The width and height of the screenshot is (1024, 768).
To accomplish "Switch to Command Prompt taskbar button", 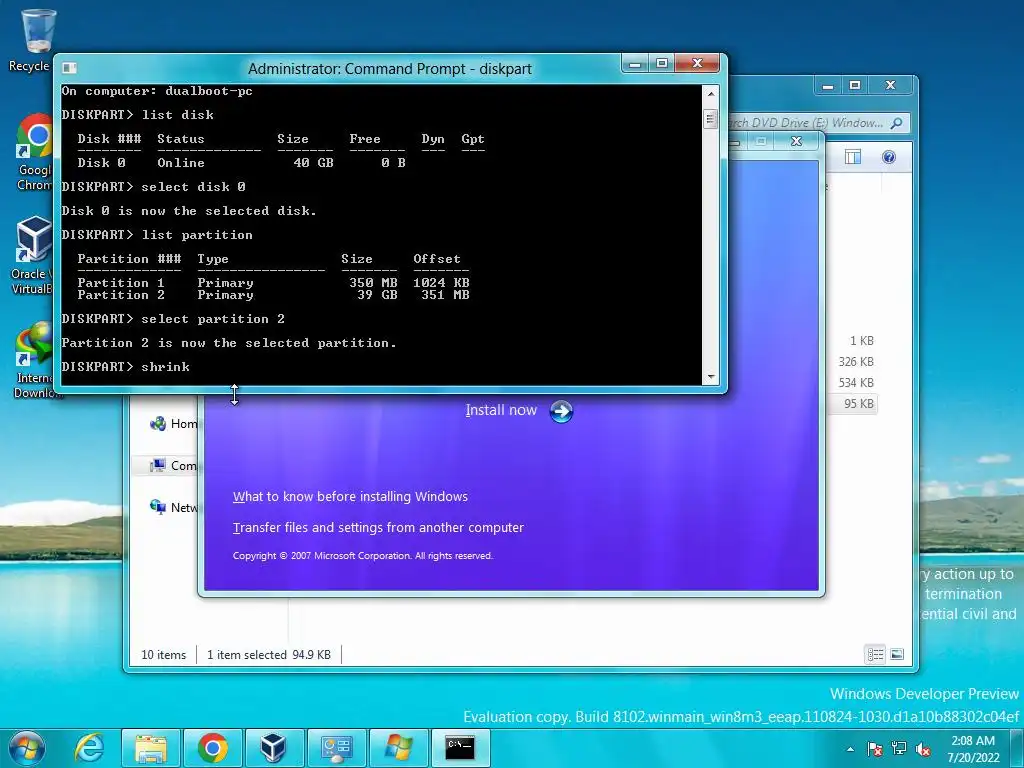I will 460,748.
